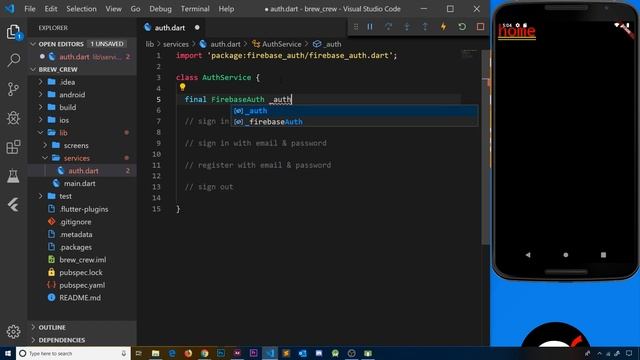Select auth.dart in Open Editors list
Viewport: 640px width, 360px height.
click(82, 57)
